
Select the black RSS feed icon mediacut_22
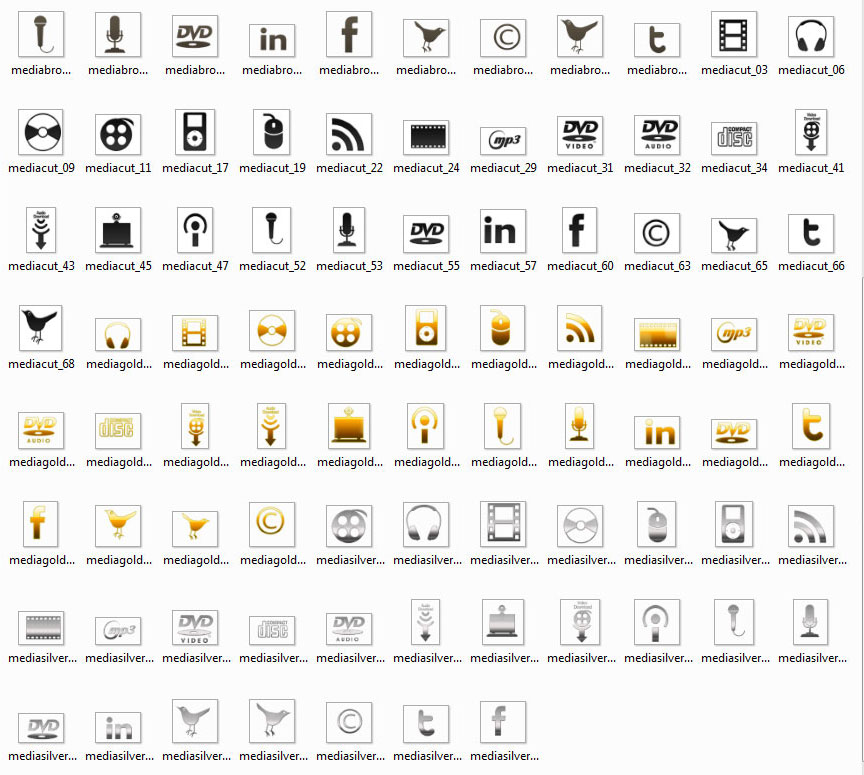[x=349, y=134]
